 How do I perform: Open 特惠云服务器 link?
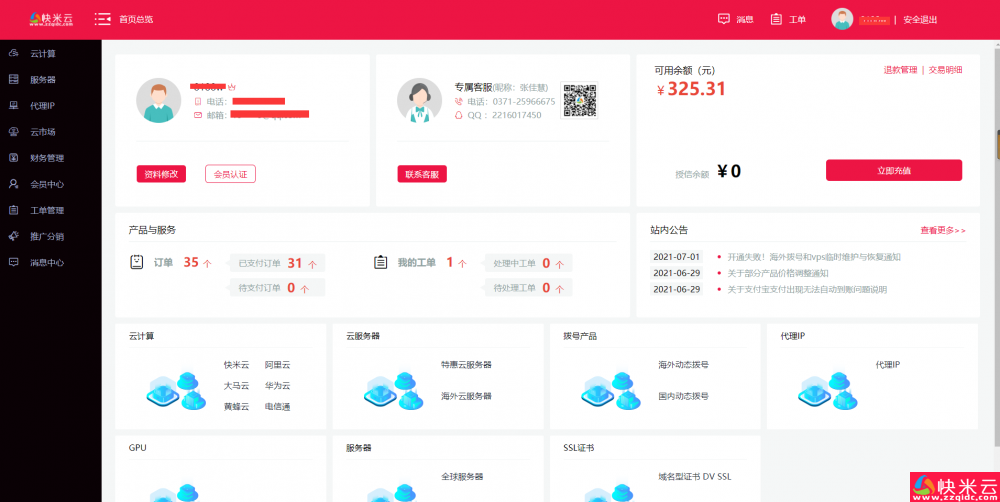point(466,365)
